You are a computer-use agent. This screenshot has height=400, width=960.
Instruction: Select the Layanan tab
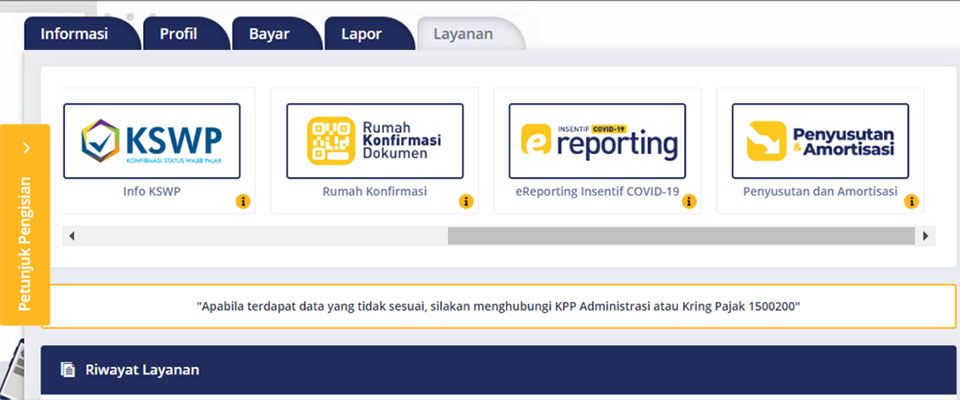click(x=470, y=34)
